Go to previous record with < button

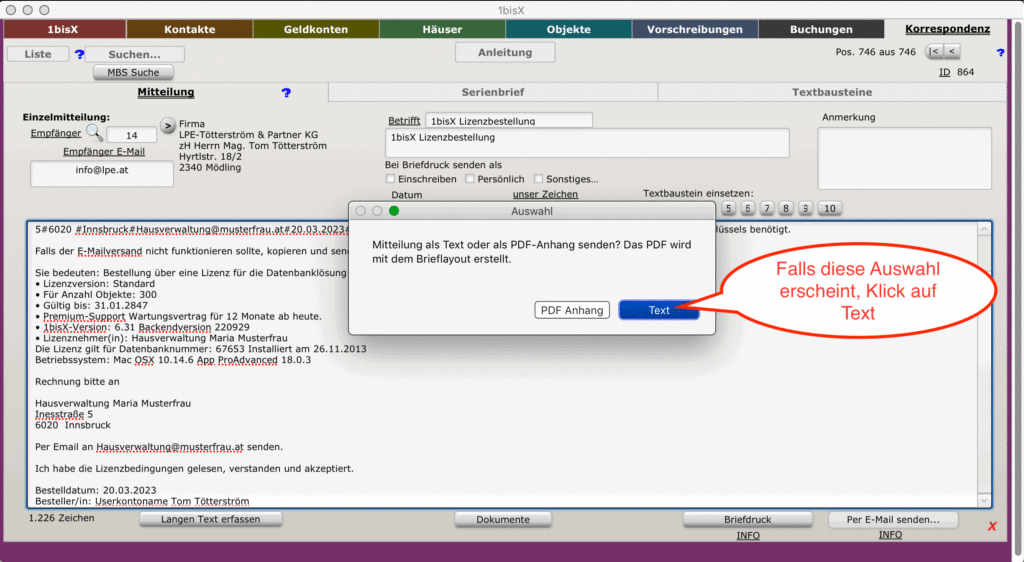pos(951,52)
